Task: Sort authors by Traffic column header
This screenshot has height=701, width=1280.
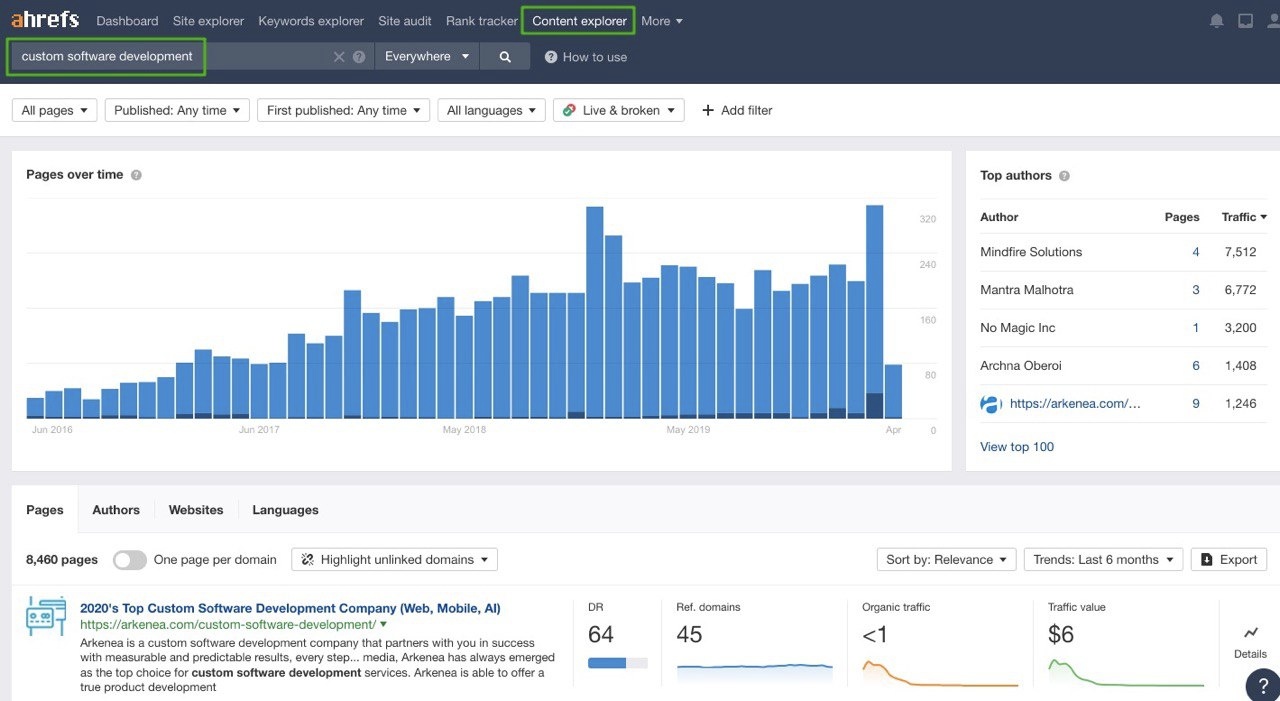Action: point(1243,217)
